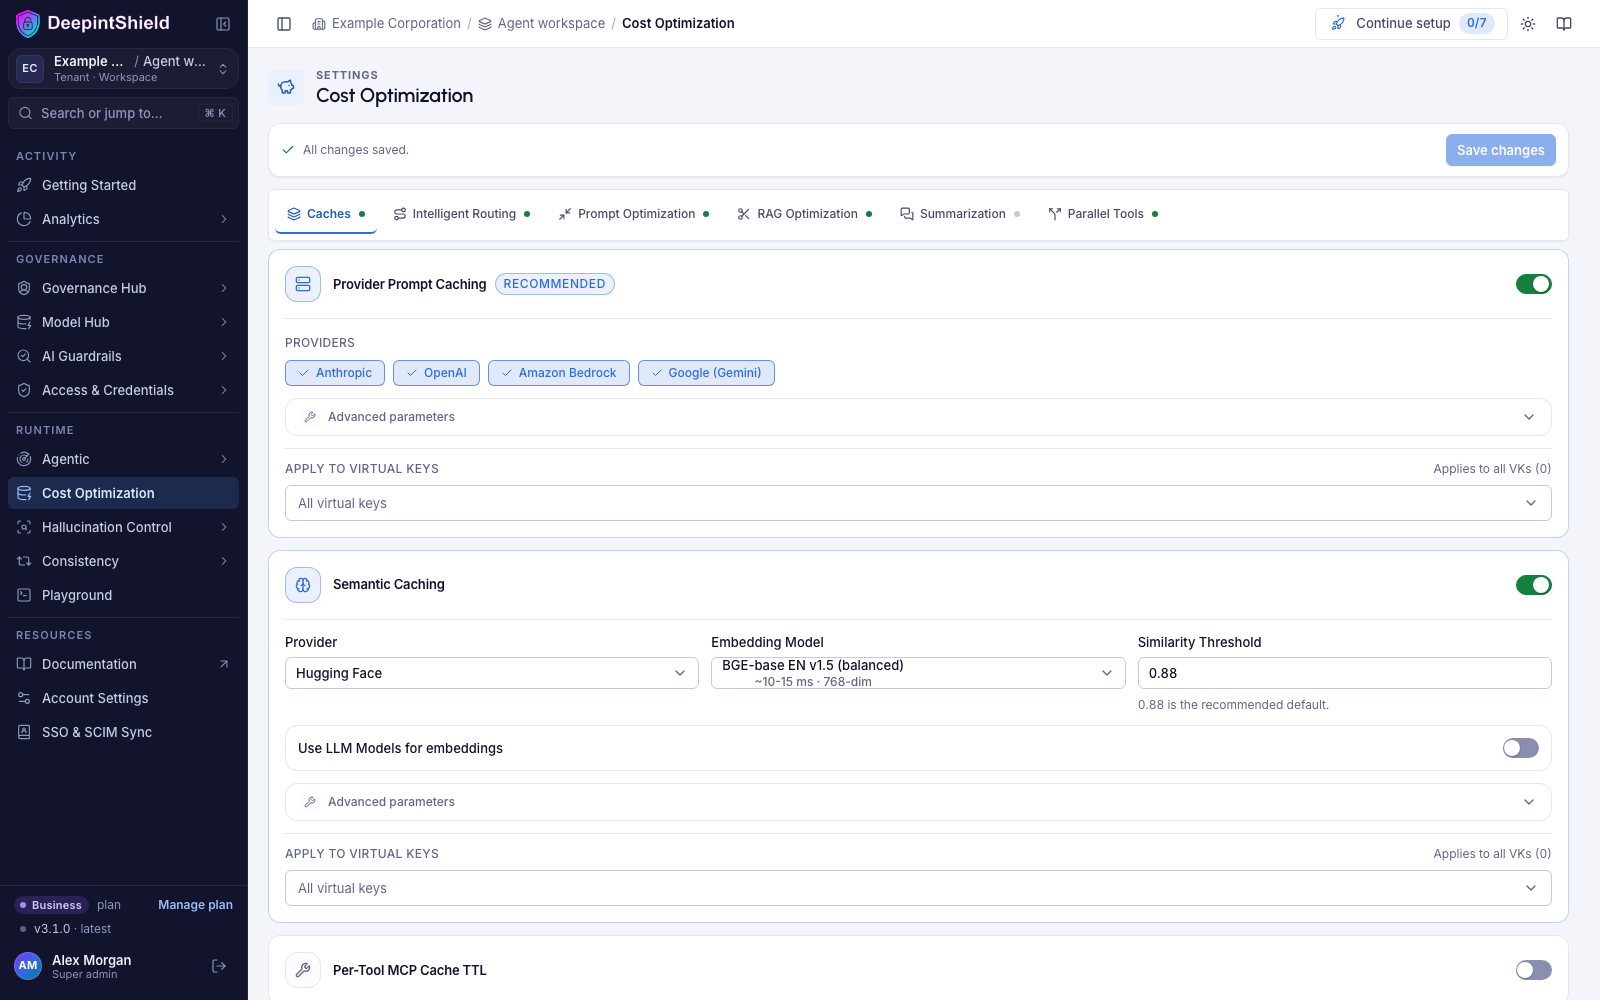The width and height of the screenshot is (1600, 1000).
Task: Open the tenant workspace switcher
Action: coord(123,69)
